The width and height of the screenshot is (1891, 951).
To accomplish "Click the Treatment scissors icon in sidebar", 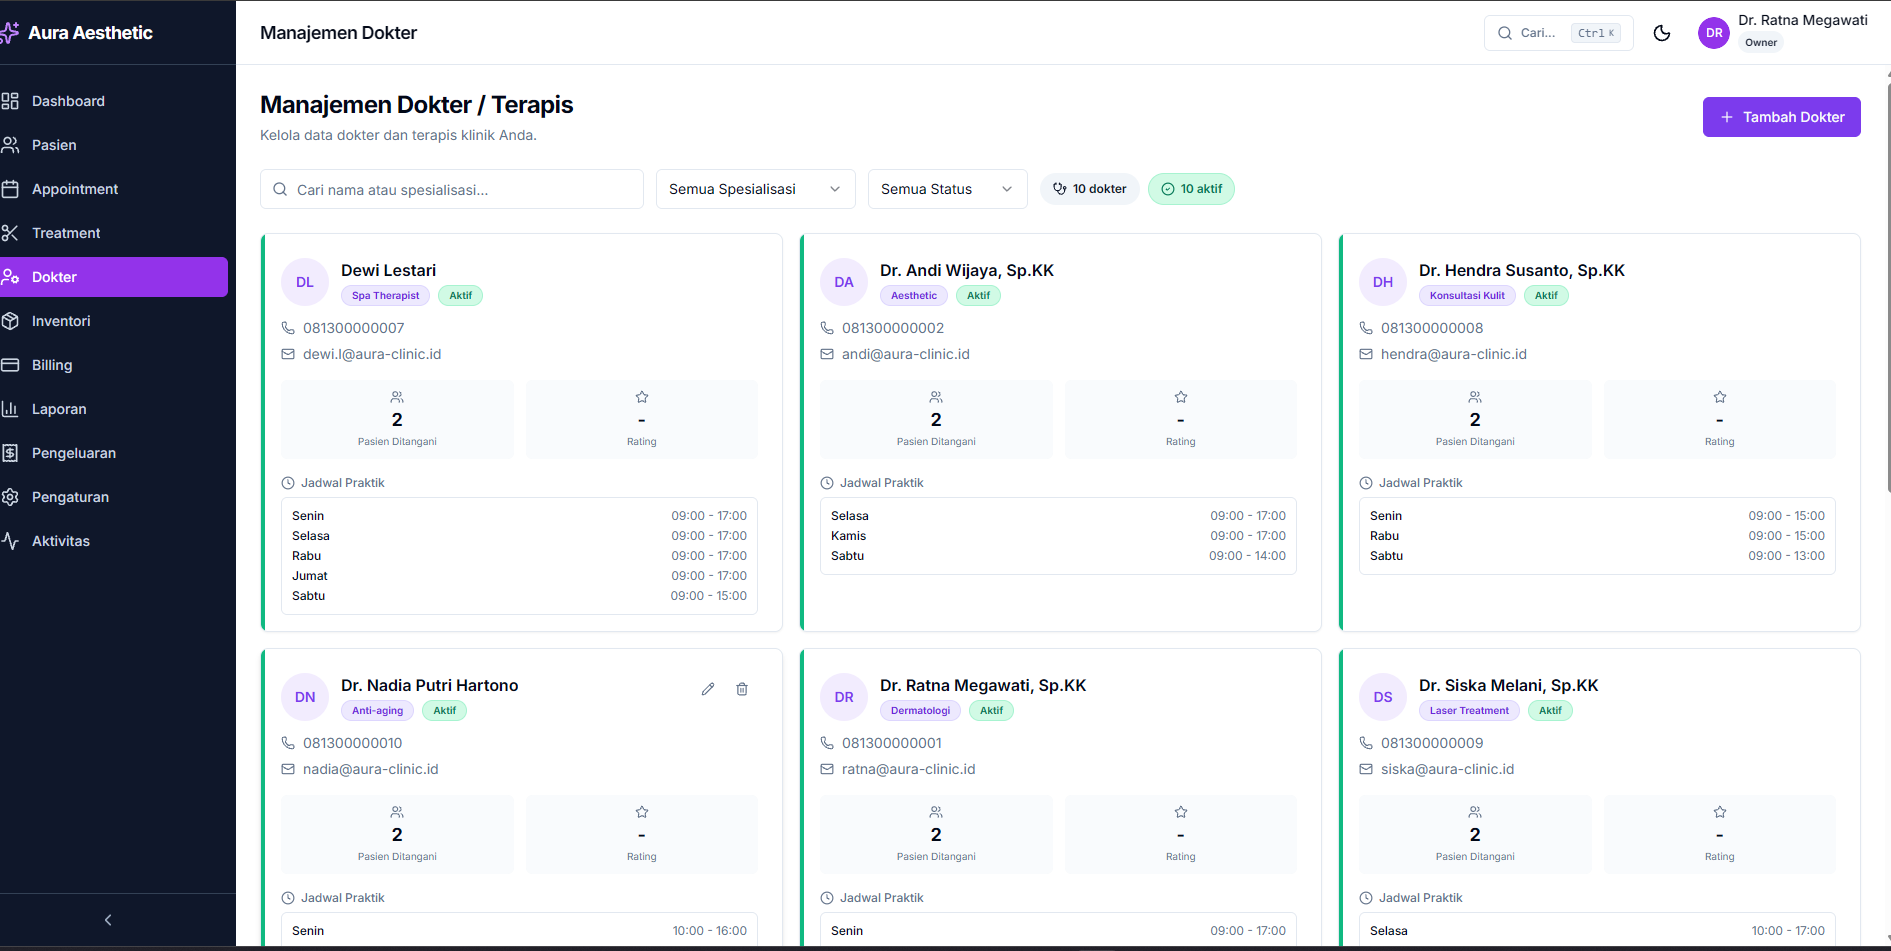I will click(x=11, y=233).
